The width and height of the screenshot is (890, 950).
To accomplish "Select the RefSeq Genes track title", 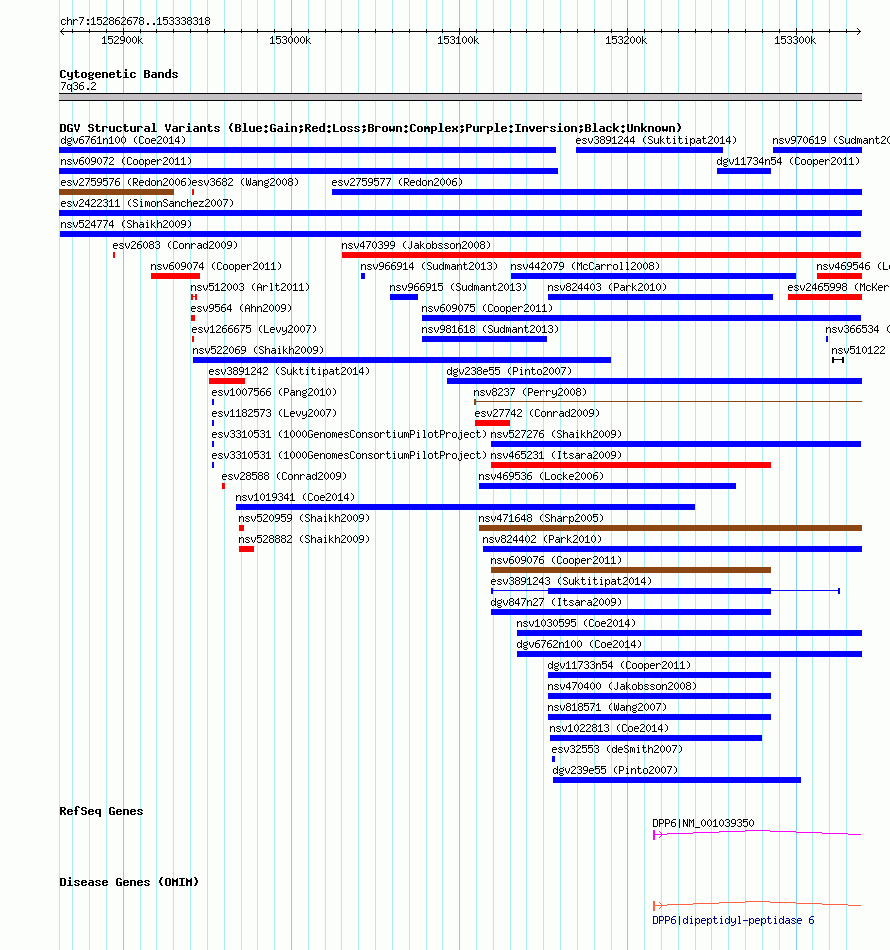I will tap(101, 811).
